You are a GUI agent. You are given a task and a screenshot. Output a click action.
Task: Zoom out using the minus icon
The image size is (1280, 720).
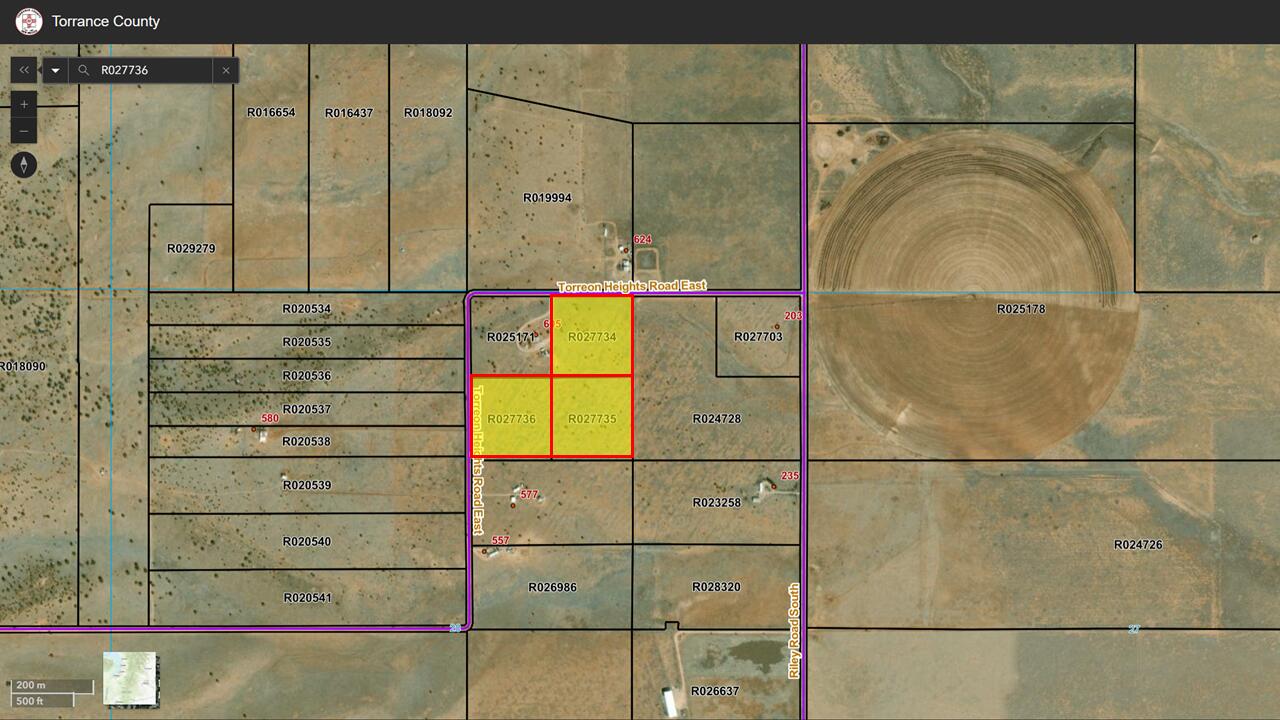click(x=23, y=130)
